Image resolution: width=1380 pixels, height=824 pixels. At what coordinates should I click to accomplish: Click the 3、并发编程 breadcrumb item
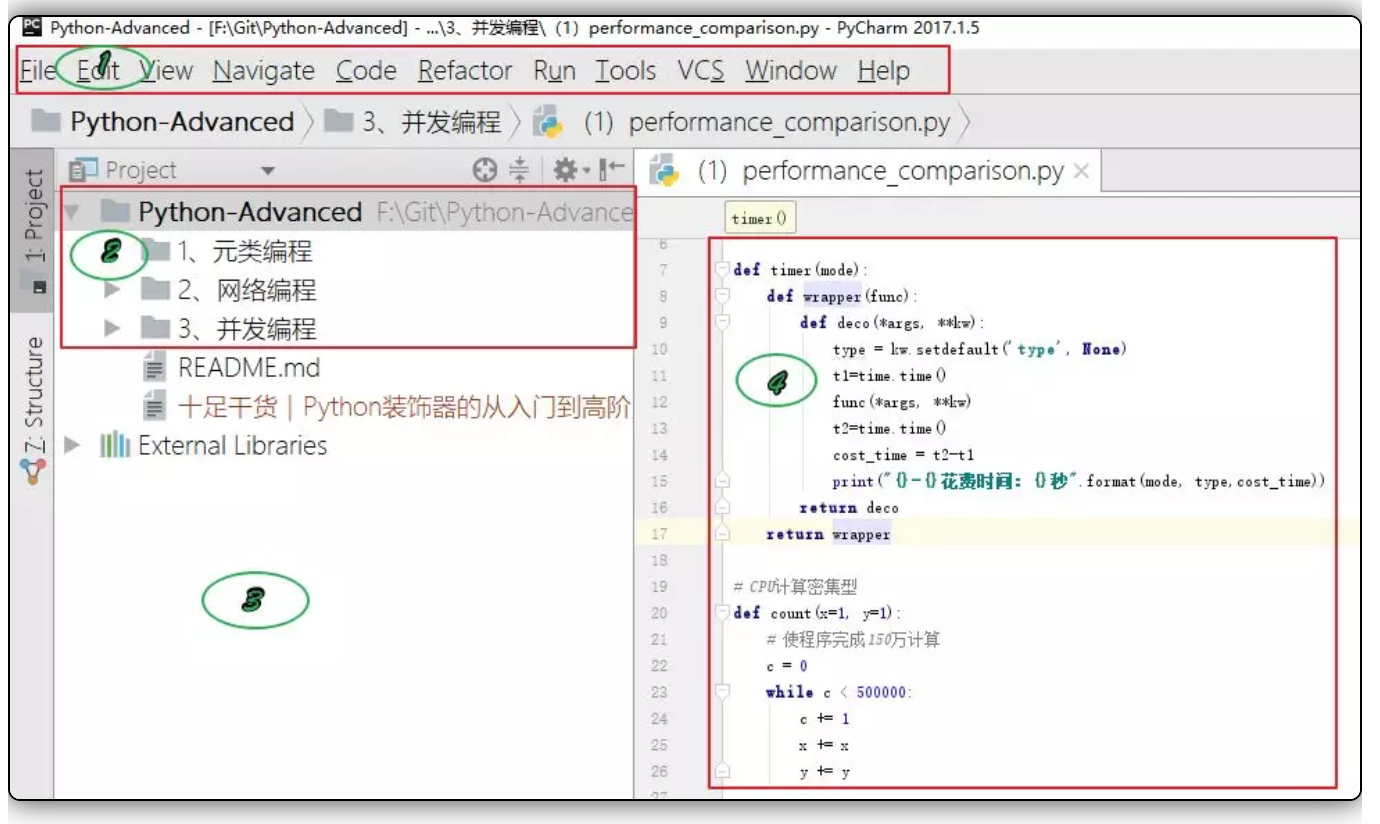430,122
